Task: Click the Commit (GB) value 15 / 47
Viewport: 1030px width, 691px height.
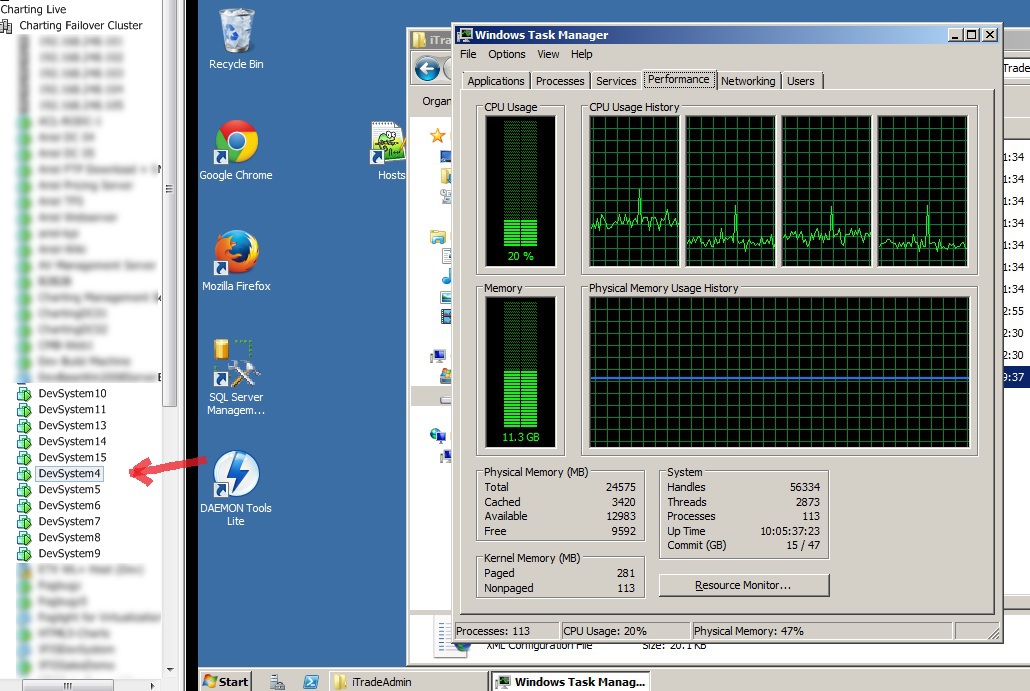Action: pos(803,545)
